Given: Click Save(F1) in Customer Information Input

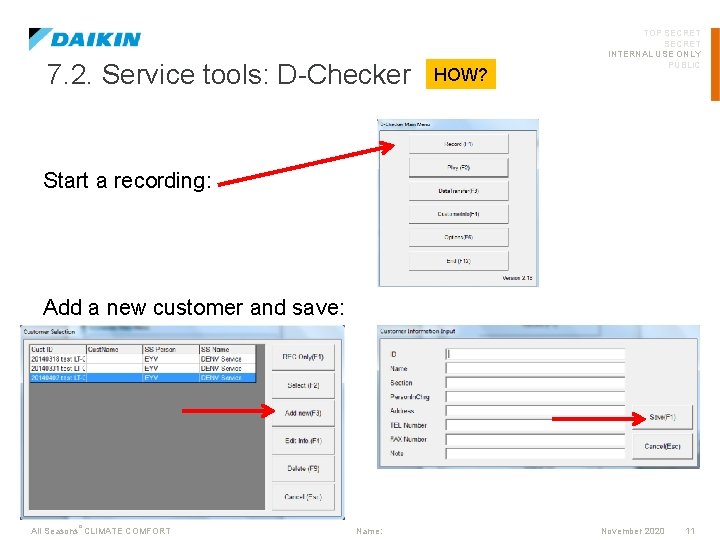Looking at the screenshot, I should point(662,417).
